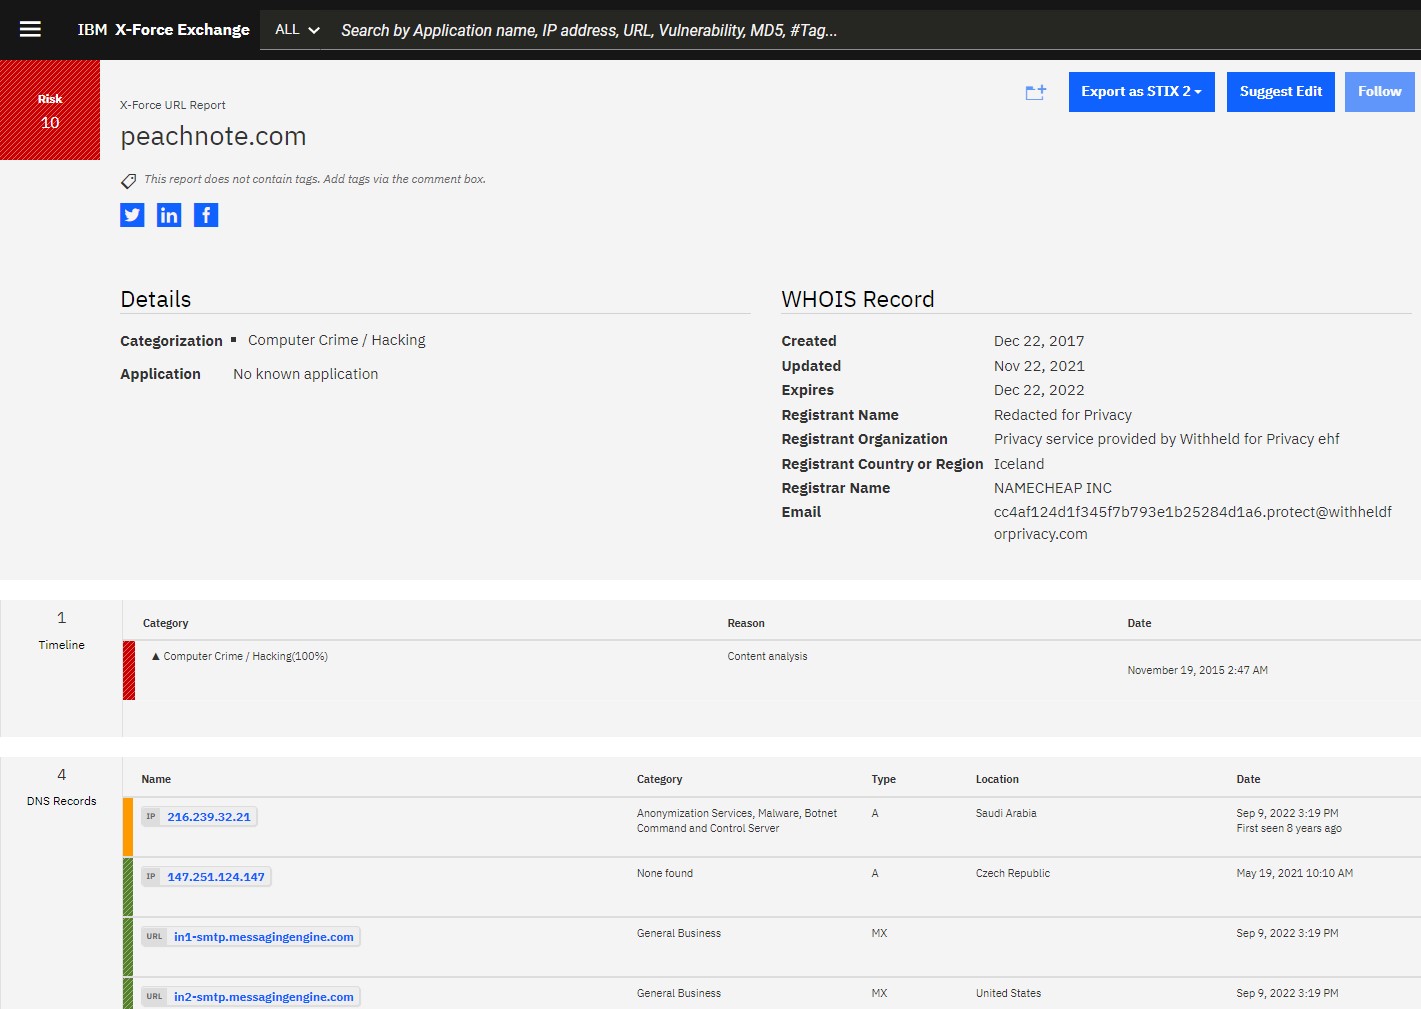Image resolution: width=1421 pixels, height=1009 pixels.
Task: Click the Location column header in DNS Records
Action: (997, 779)
